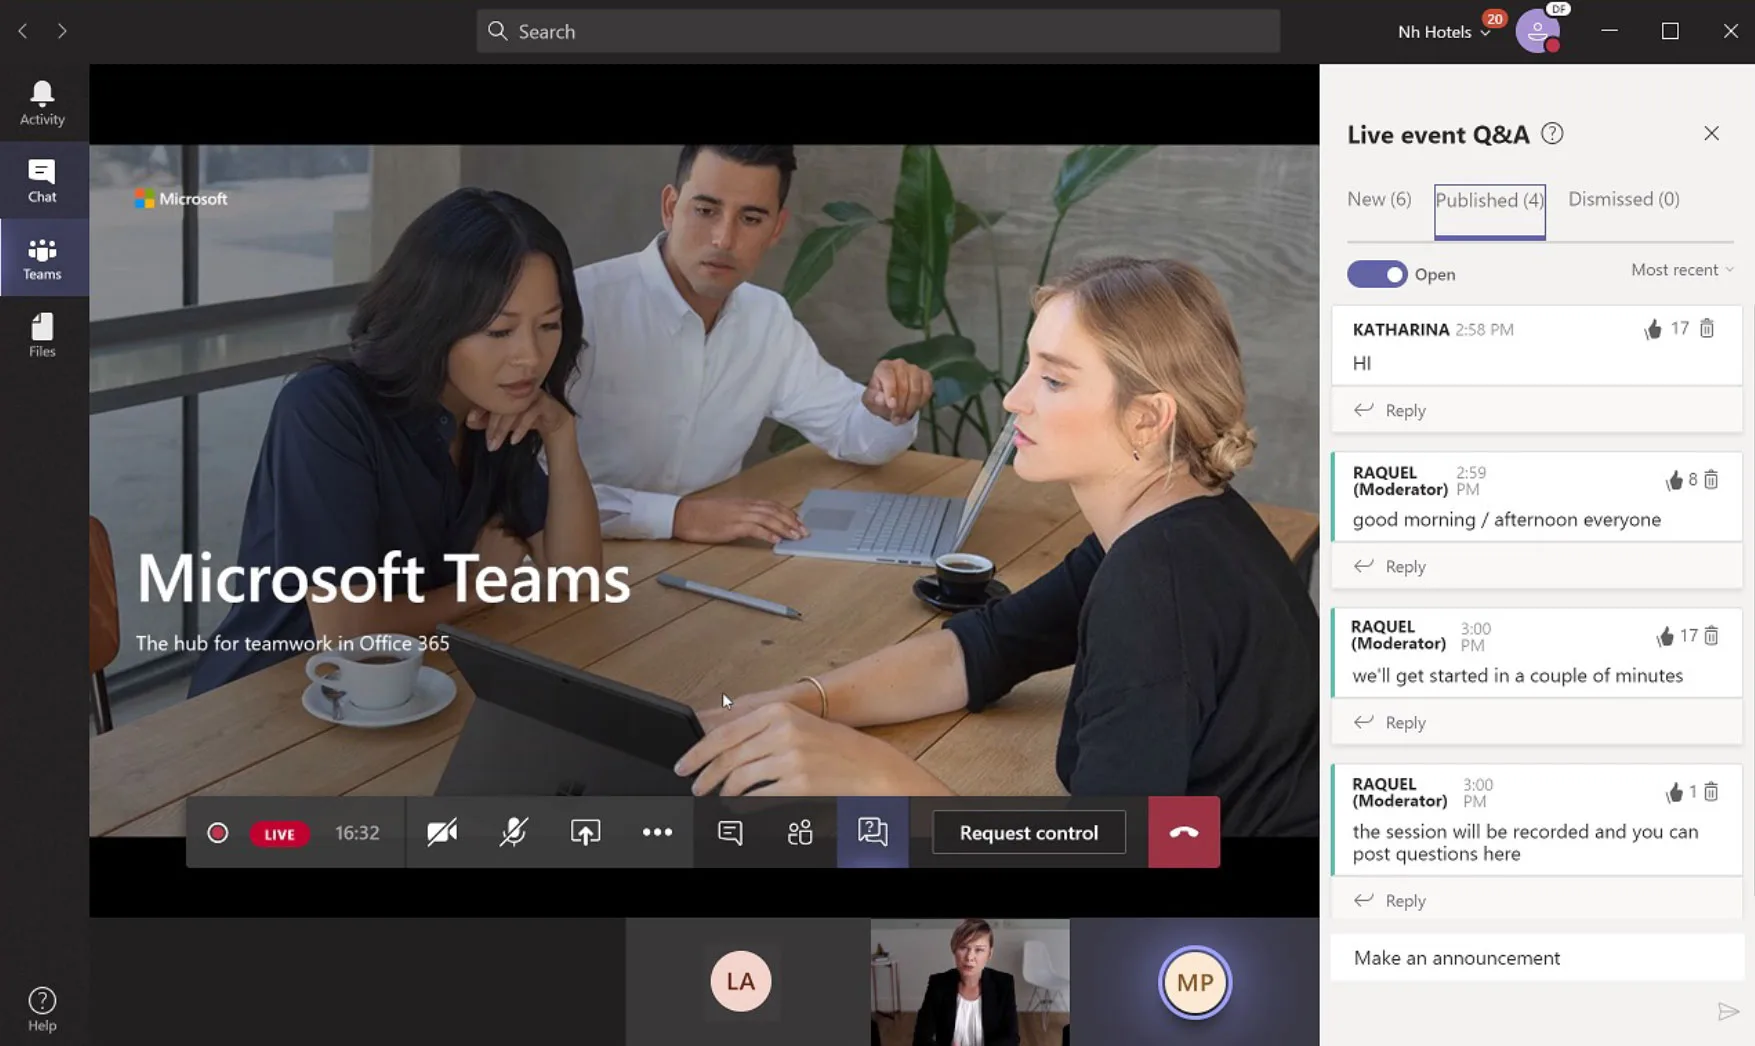Expand the Most recent sort dropdown
1755x1046 pixels.
point(1682,270)
